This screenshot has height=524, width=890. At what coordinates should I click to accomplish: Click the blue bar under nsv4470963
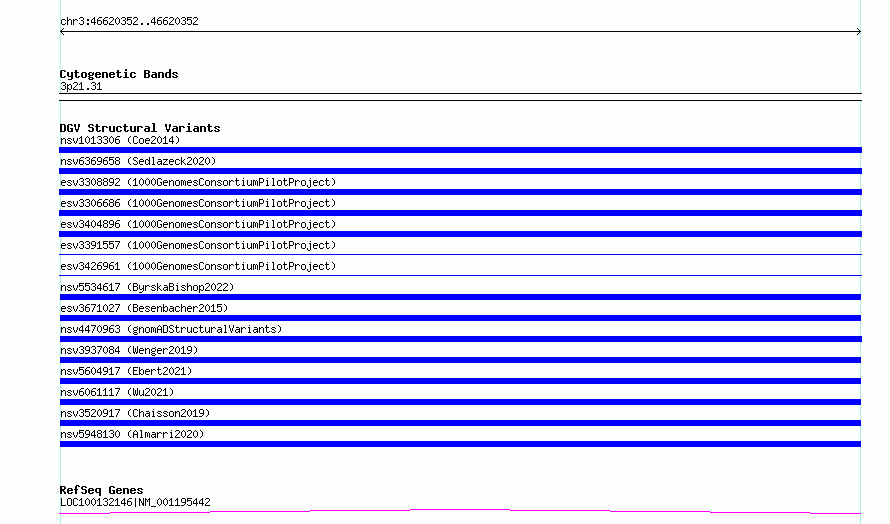point(460,339)
